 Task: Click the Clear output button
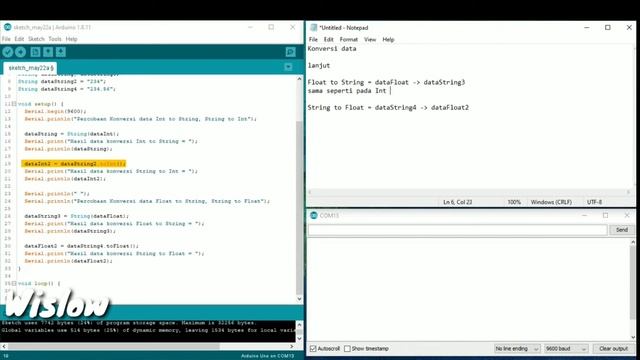[613, 349]
